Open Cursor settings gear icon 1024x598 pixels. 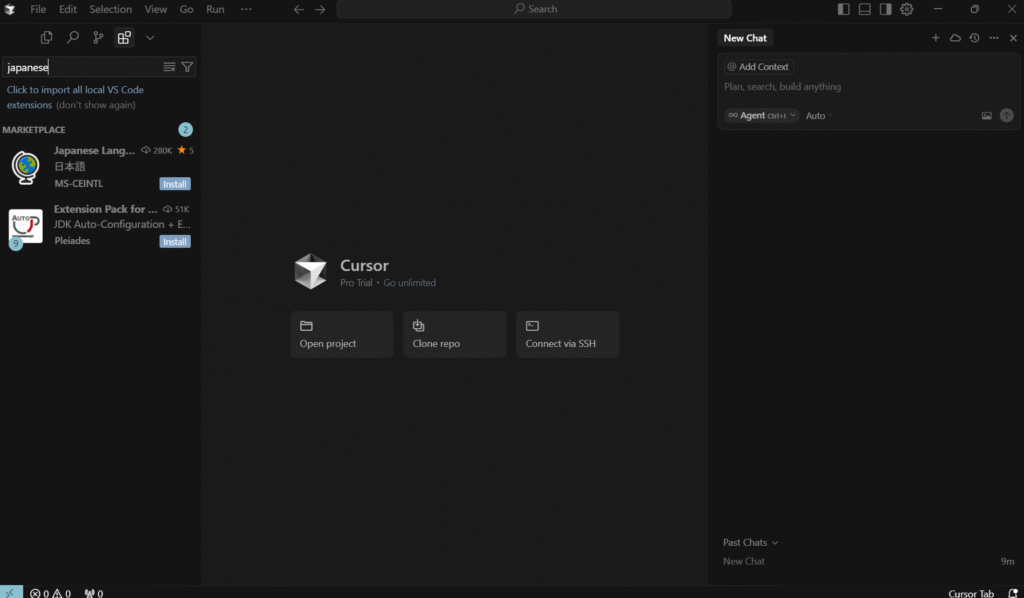coord(906,9)
